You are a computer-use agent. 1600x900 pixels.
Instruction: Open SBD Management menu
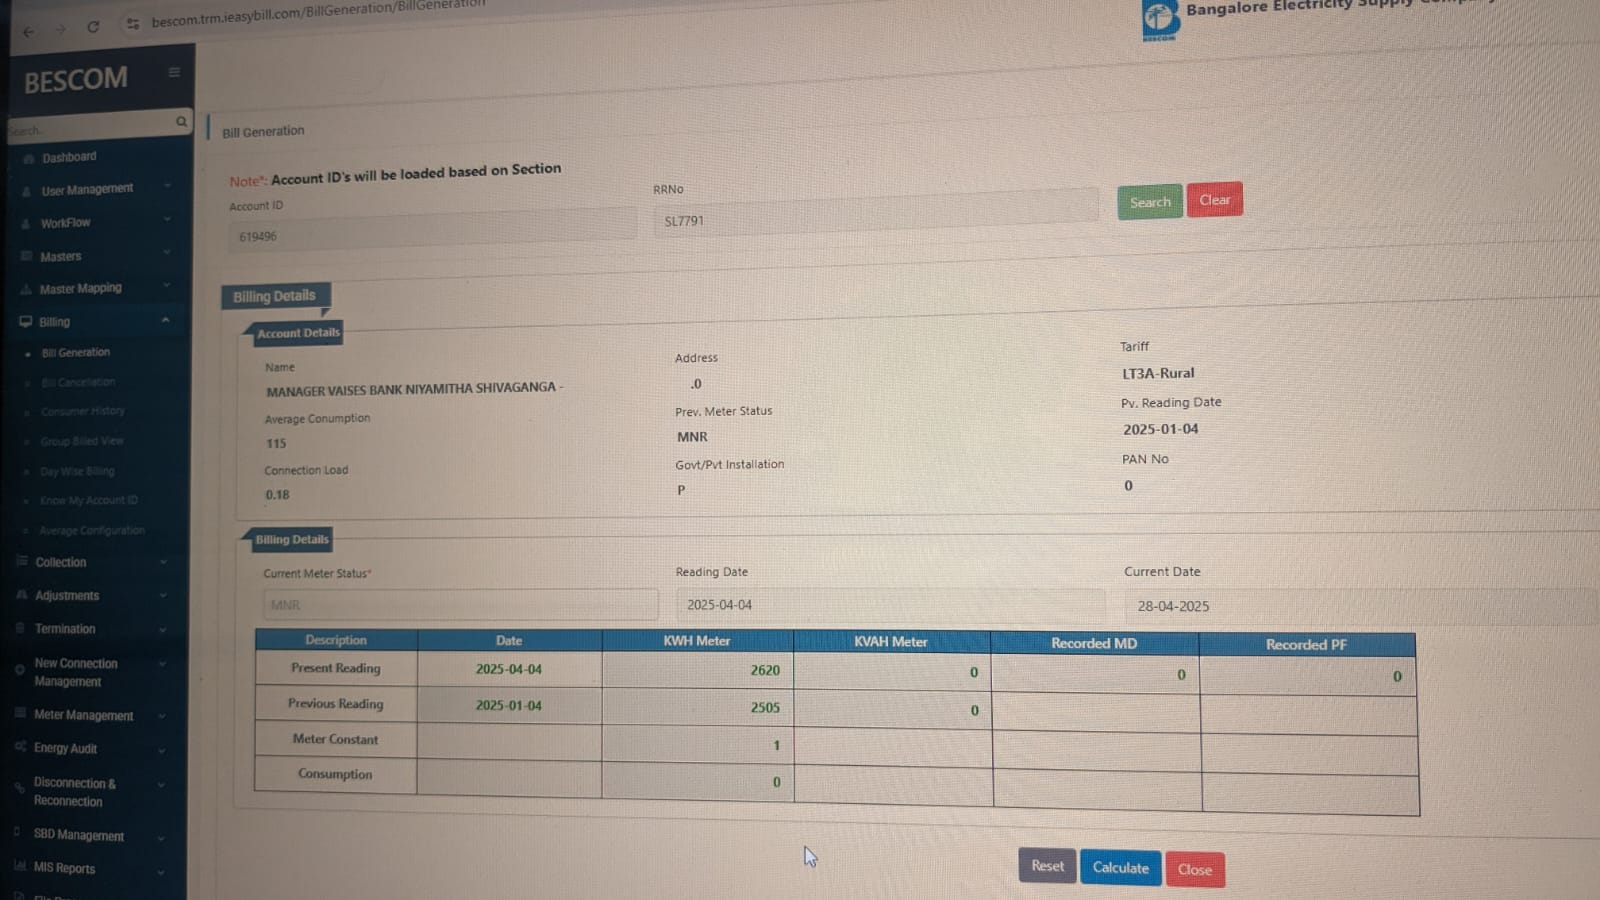tap(79, 835)
